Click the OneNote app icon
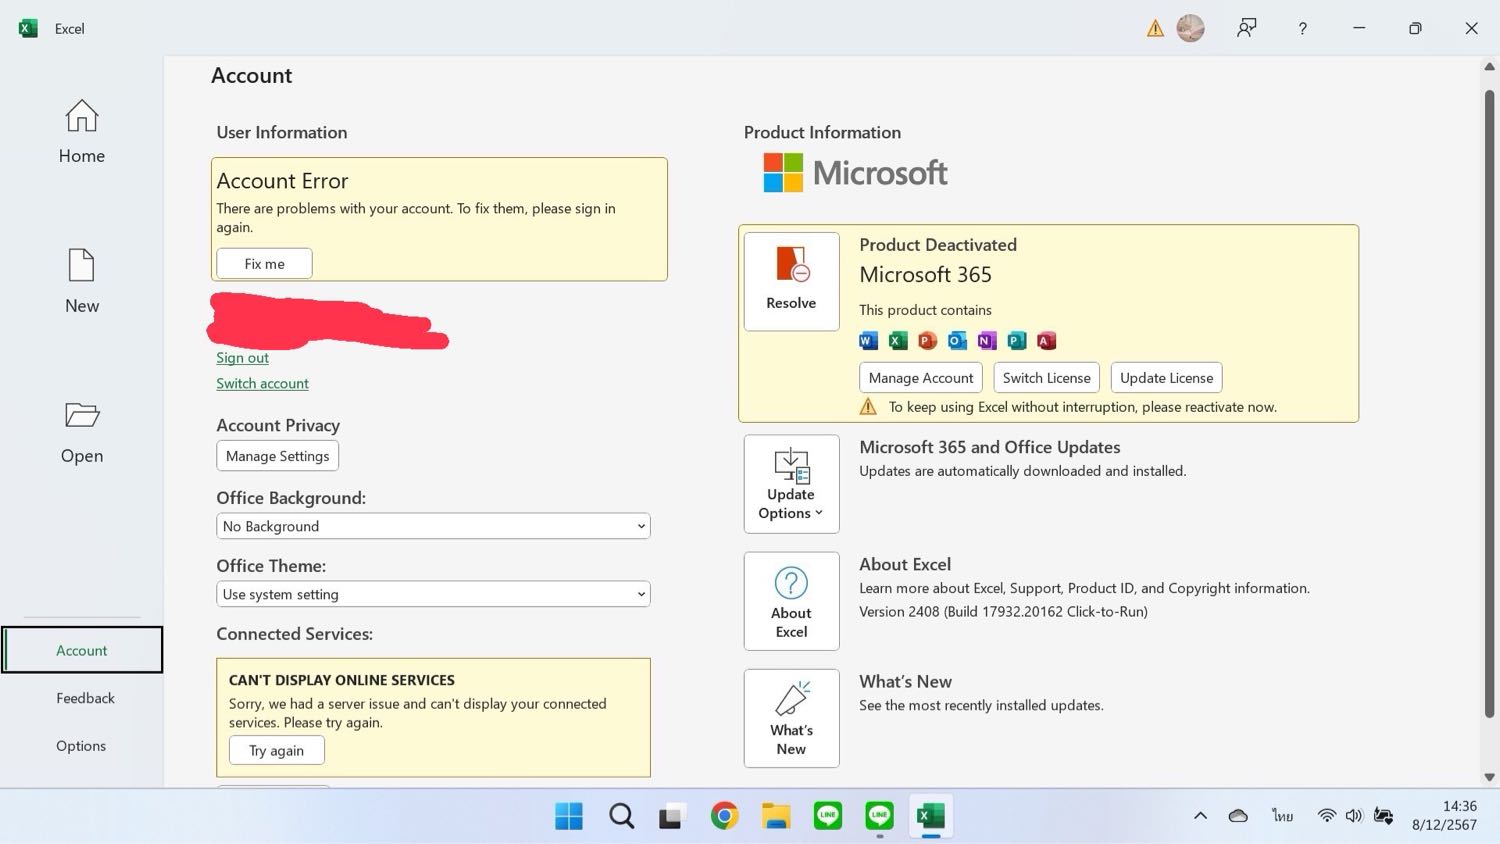Viewport: 1500px width, 844px height. click(x=987, y=341)
